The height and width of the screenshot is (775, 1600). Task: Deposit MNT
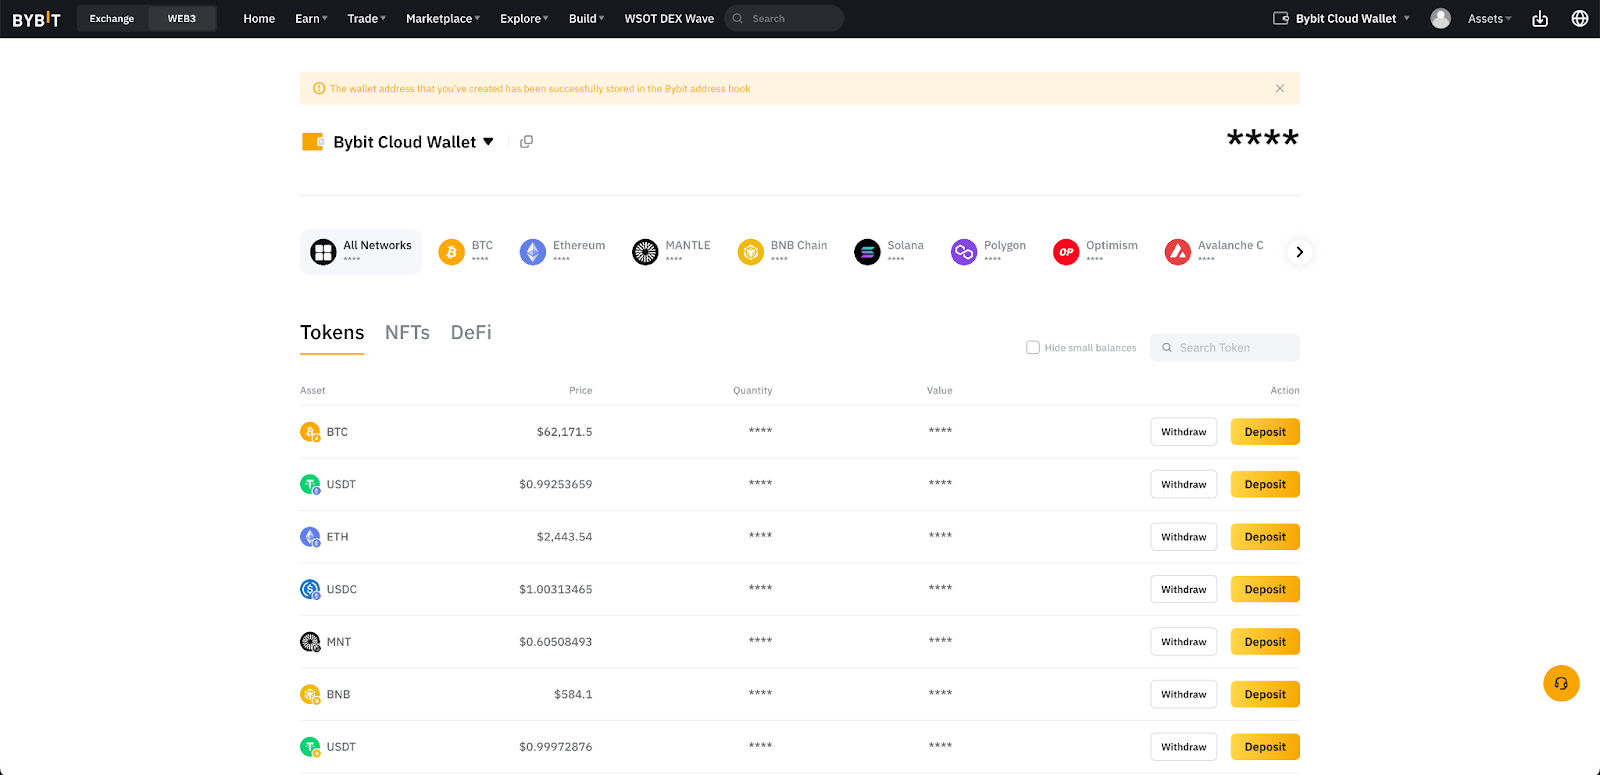pyautogui.click(x=1265, y=642)
